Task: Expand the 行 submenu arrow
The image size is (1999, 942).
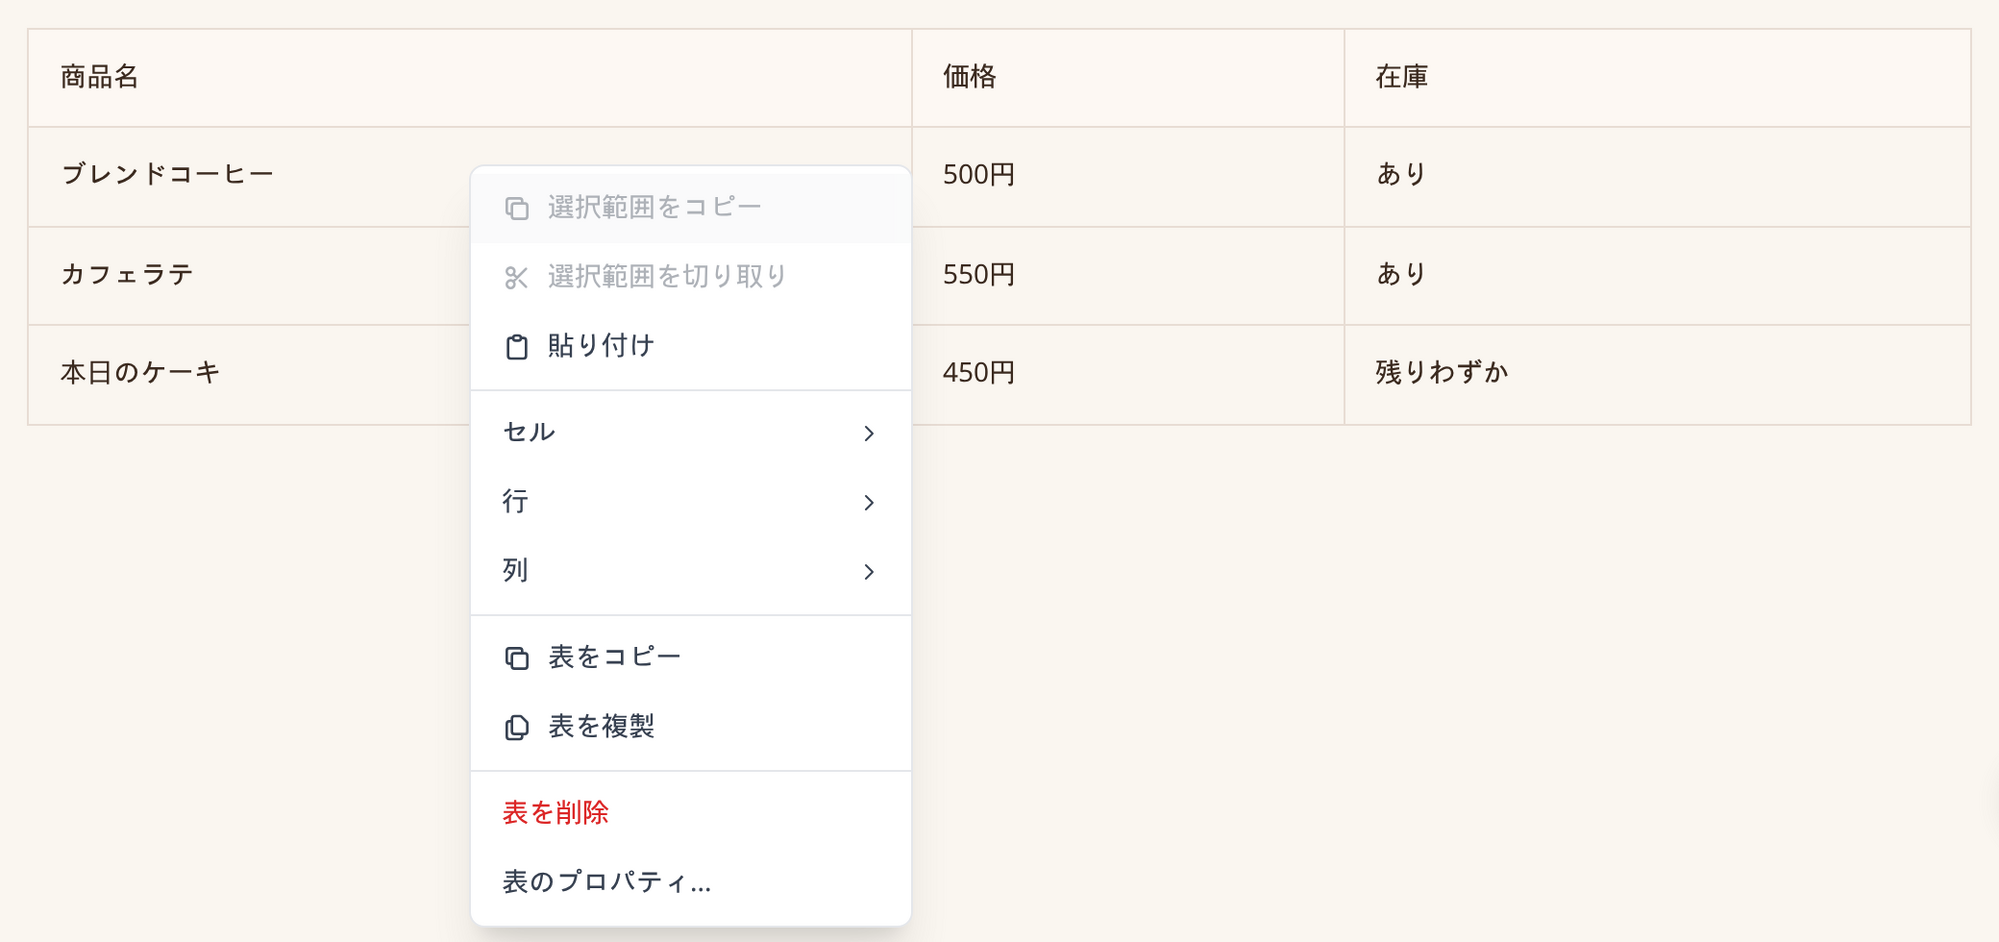Action: tap(868, 502)
